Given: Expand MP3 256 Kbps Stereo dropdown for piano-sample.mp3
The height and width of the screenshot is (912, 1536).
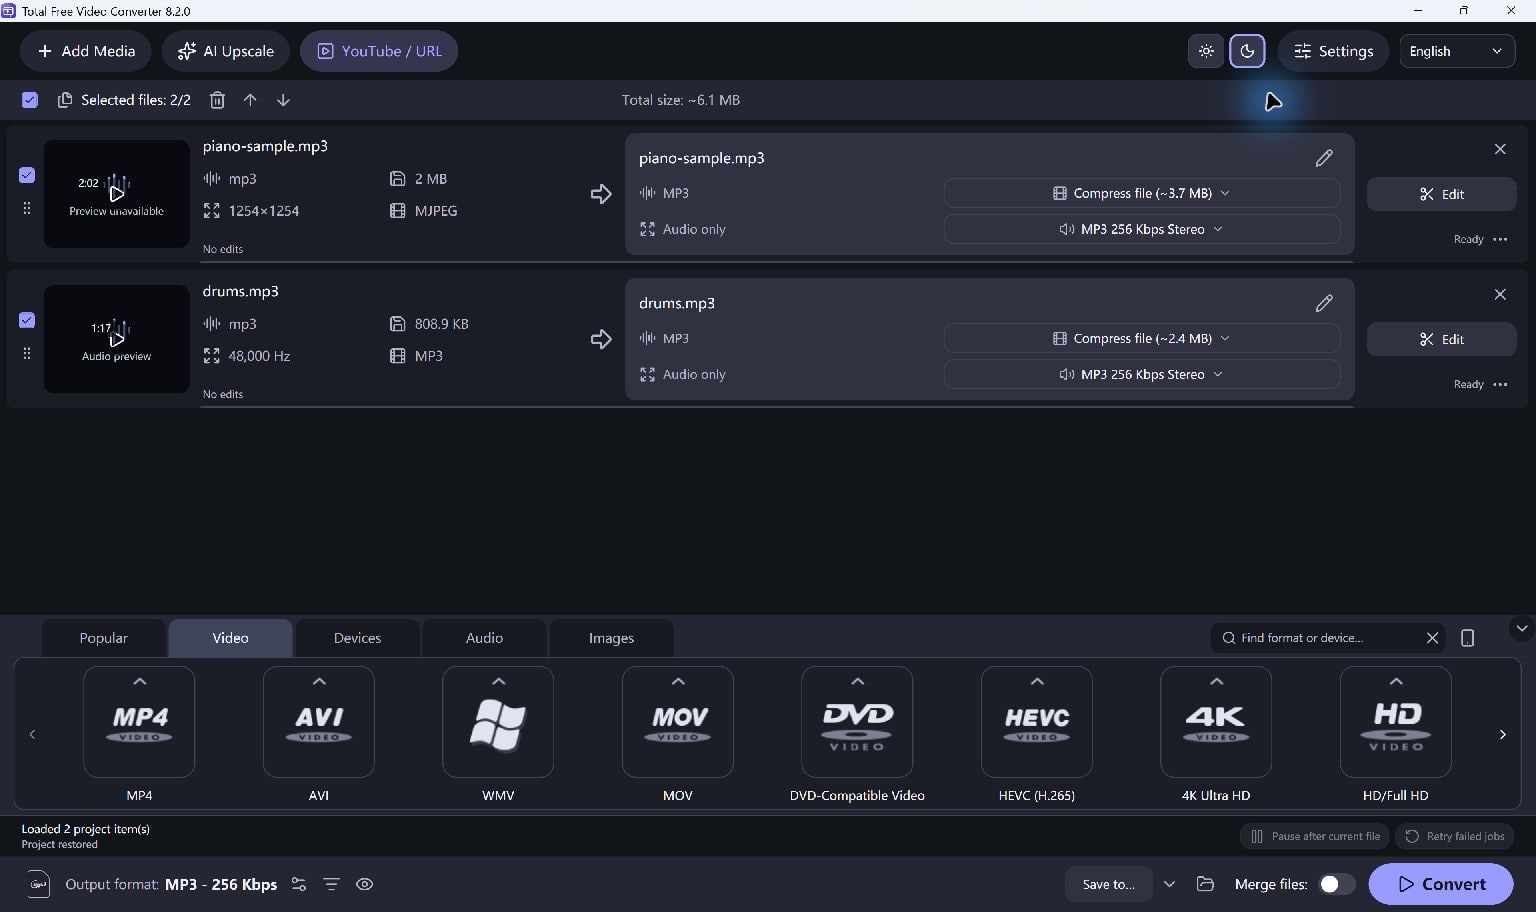Looking at the screenshot, I should tap(1142, 229).
